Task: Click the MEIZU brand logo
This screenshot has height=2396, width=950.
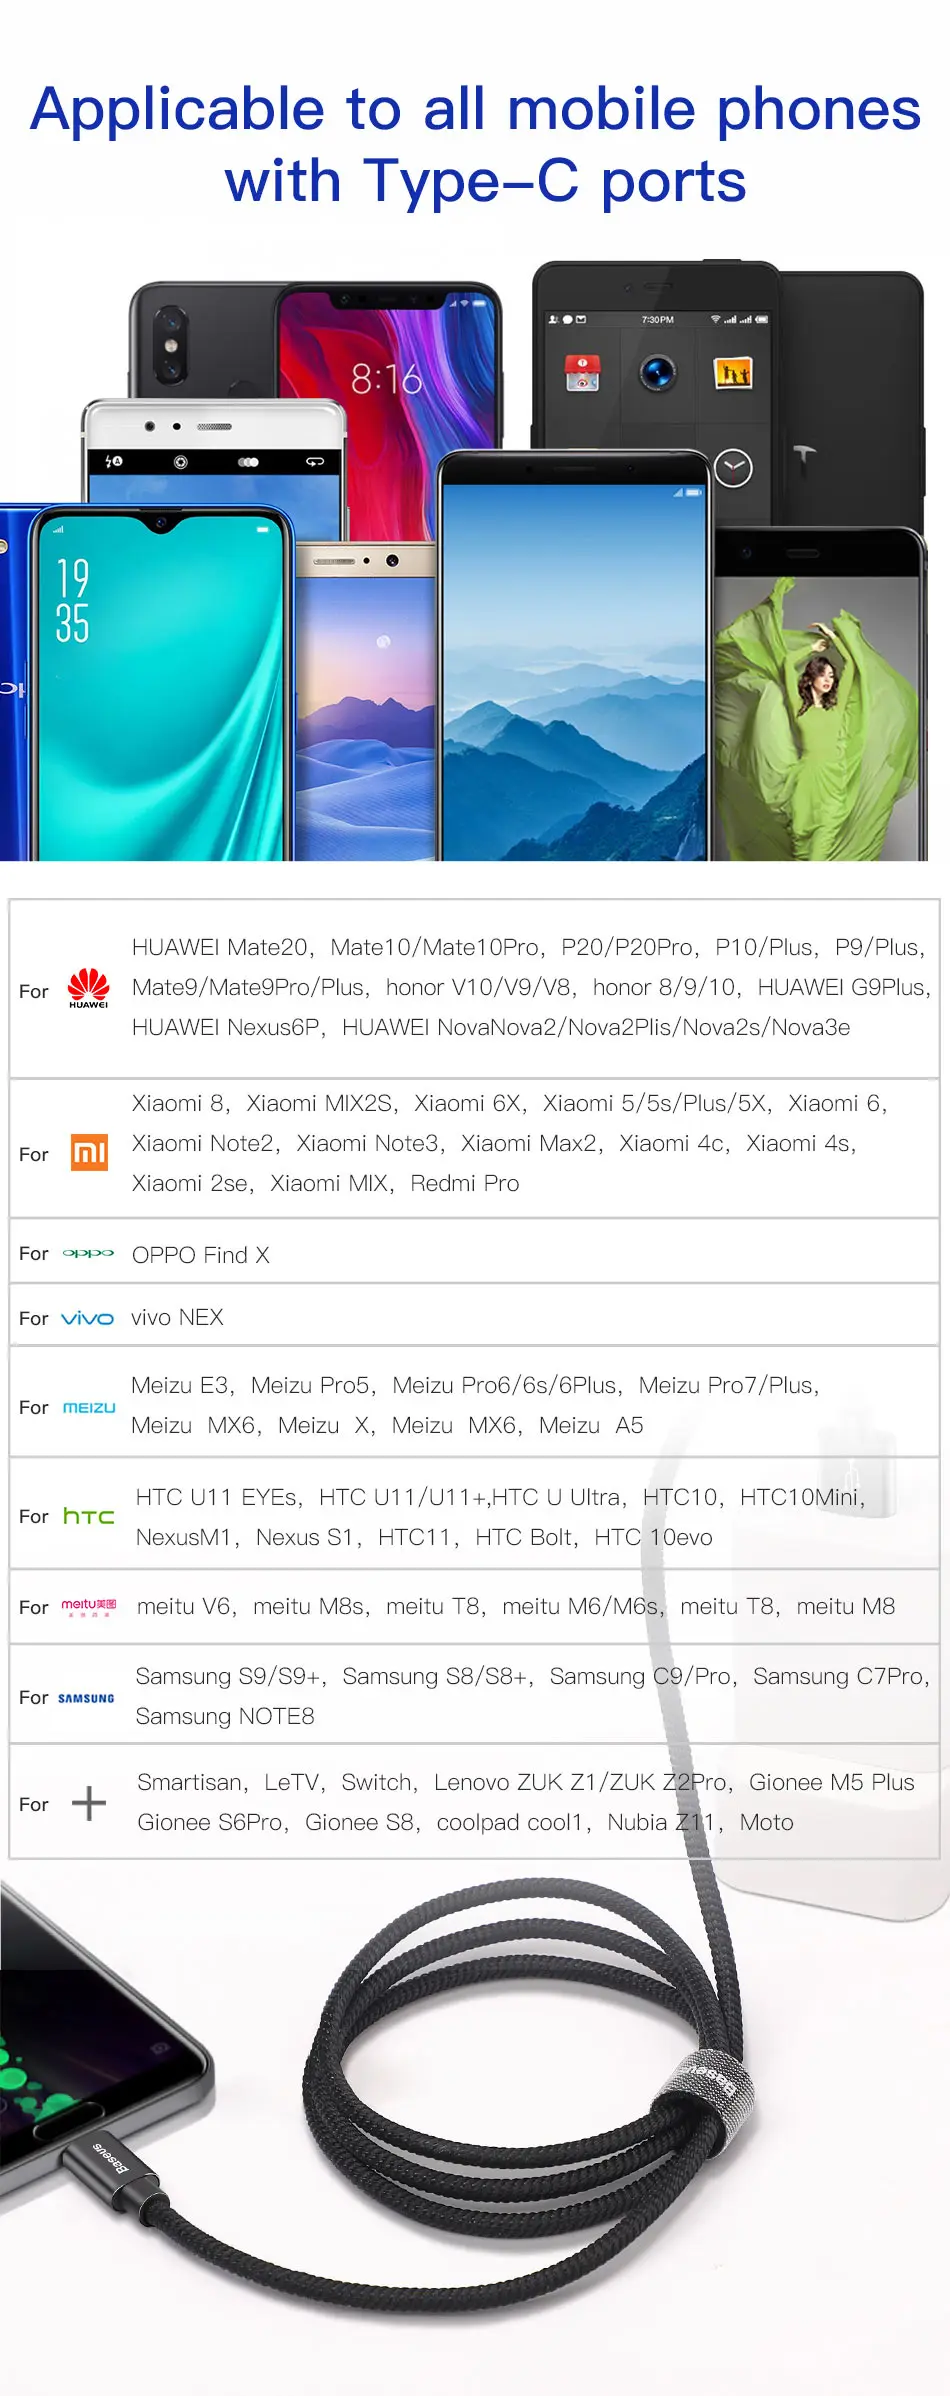Action: pos(89,1407)
